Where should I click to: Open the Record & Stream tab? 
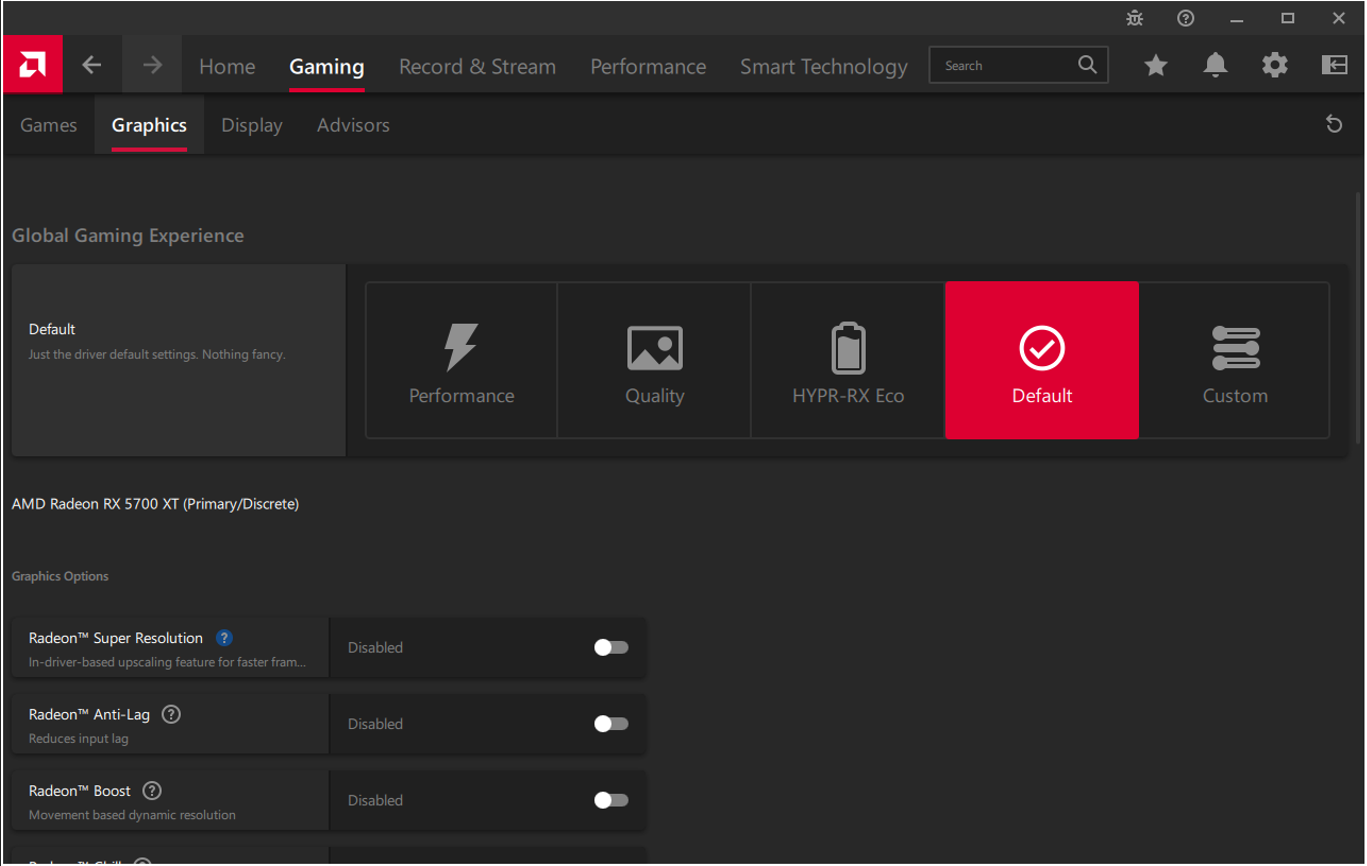477,66
